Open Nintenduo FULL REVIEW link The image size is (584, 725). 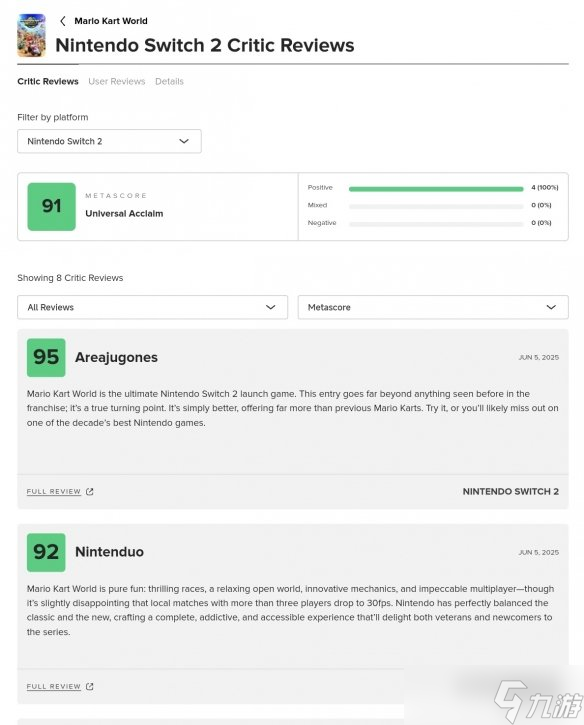[54, 687]
